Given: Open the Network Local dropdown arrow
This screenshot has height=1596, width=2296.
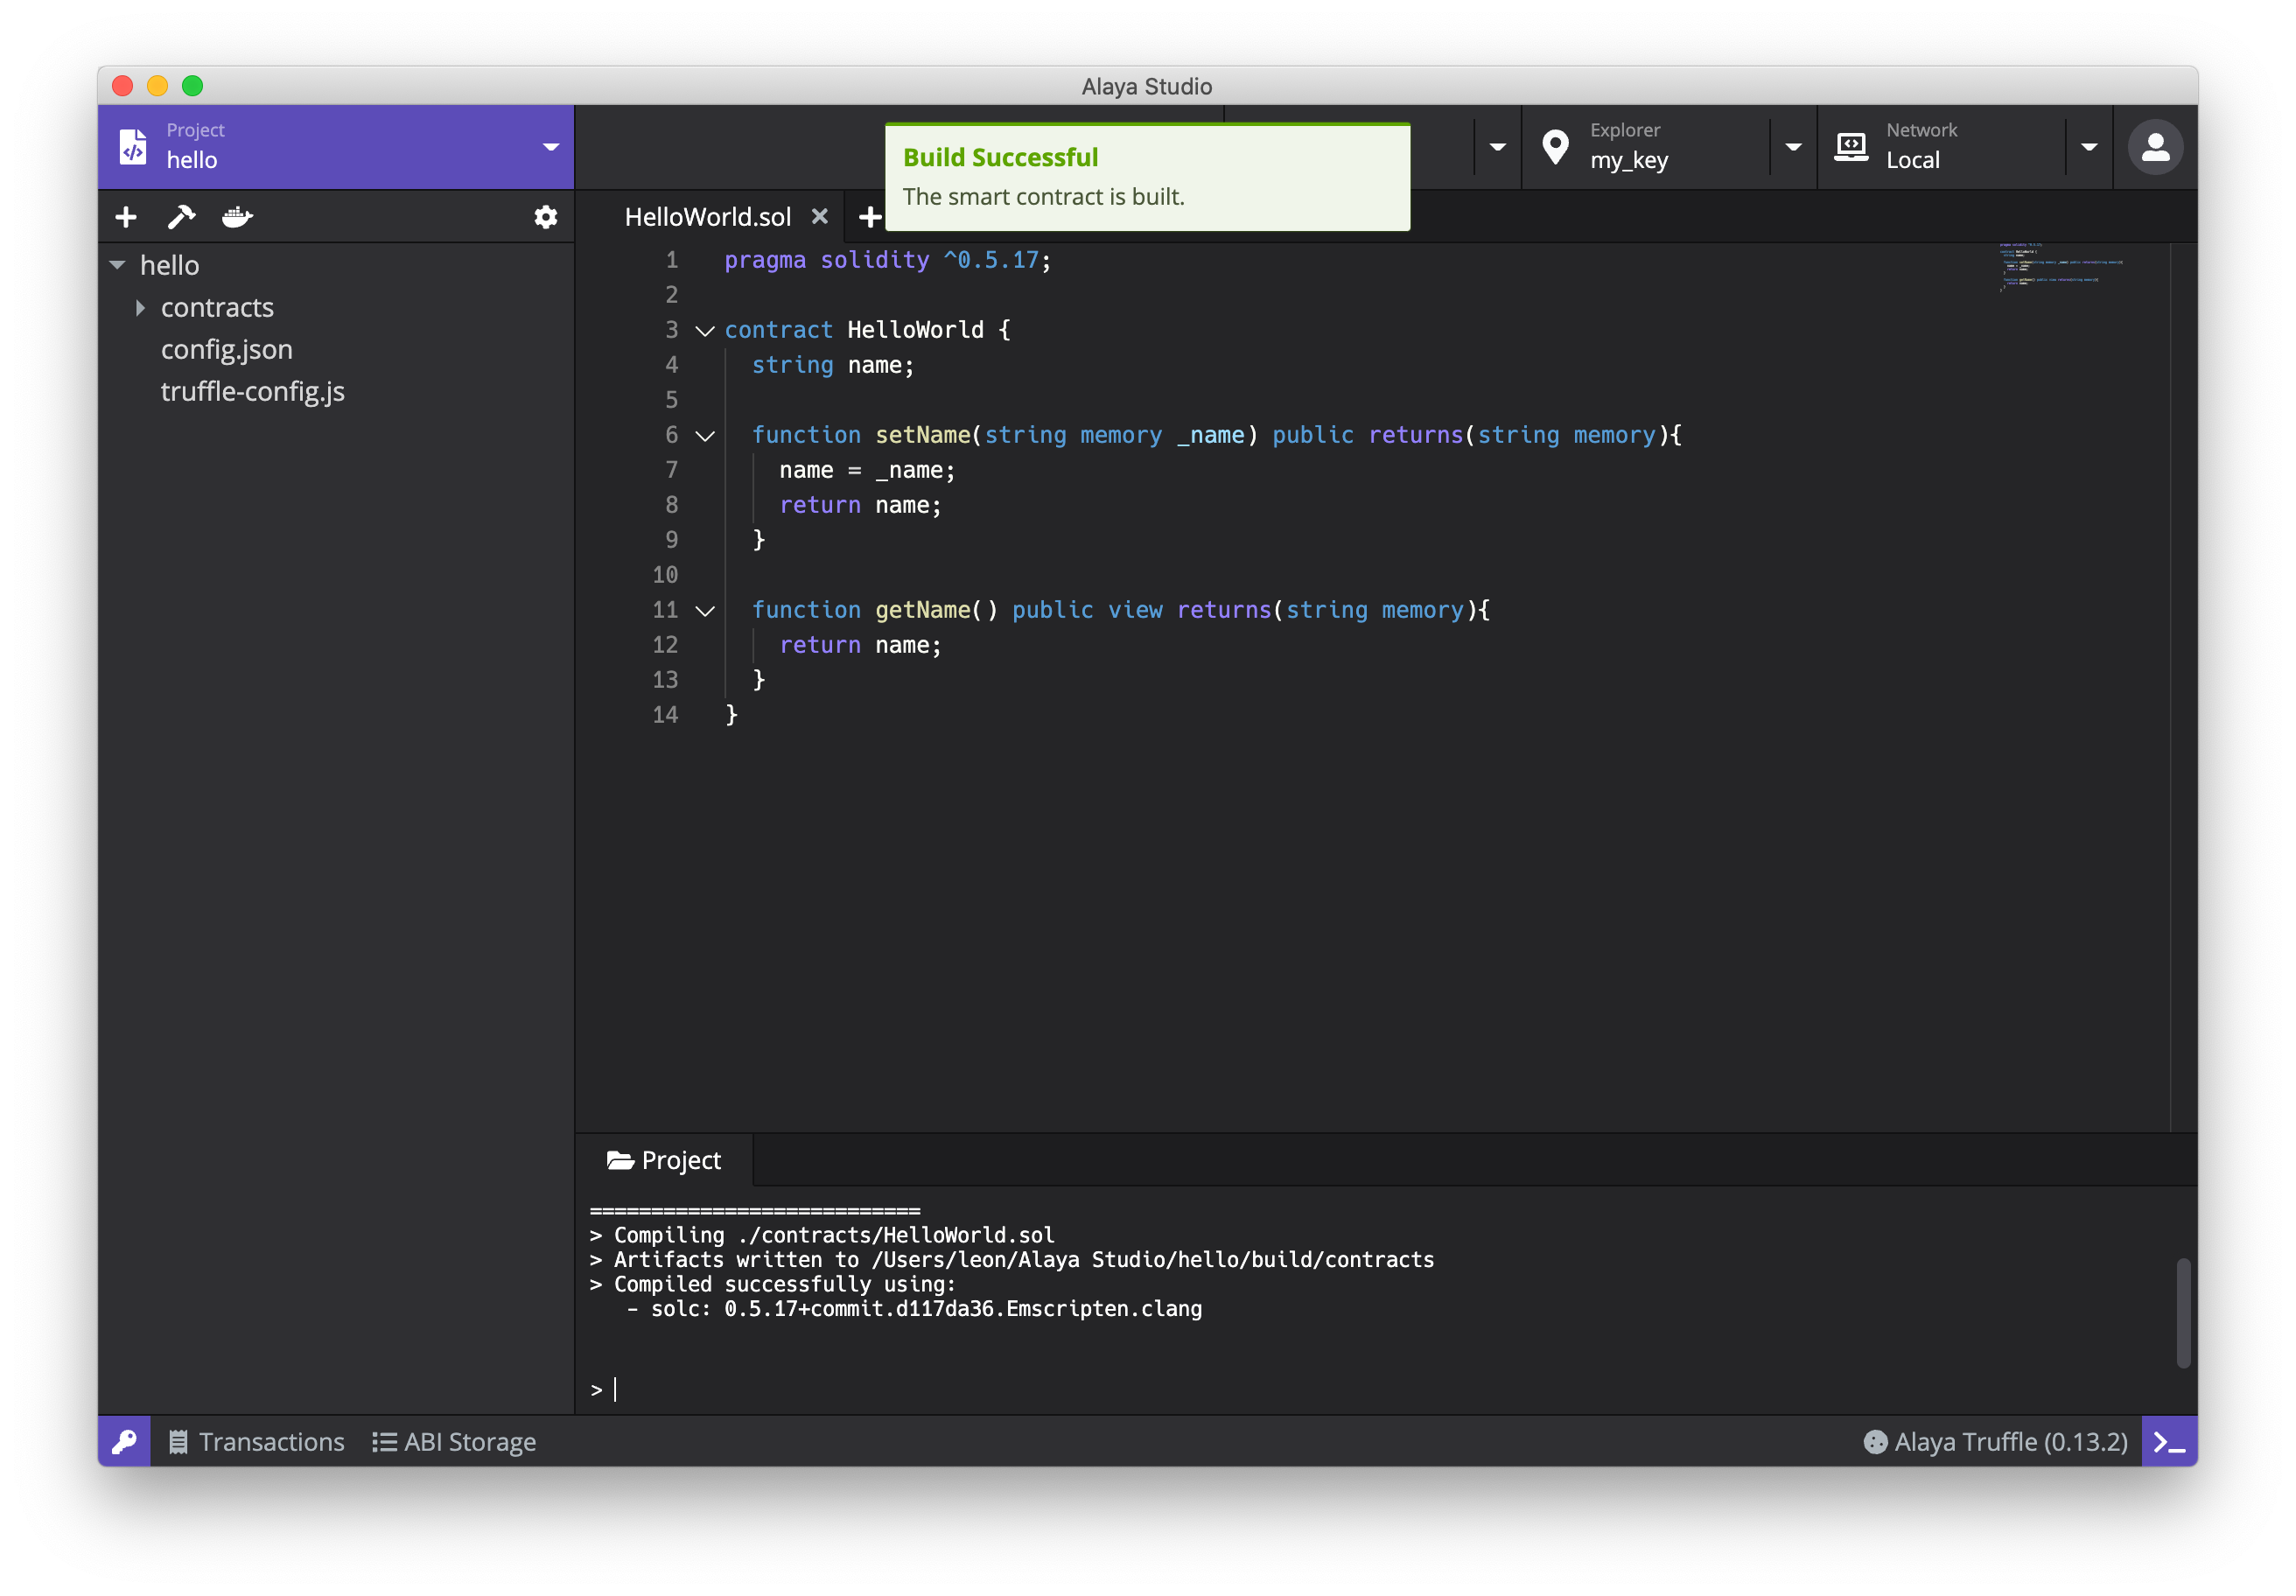Looking at the screenshot, I should tap(2089, 147).
